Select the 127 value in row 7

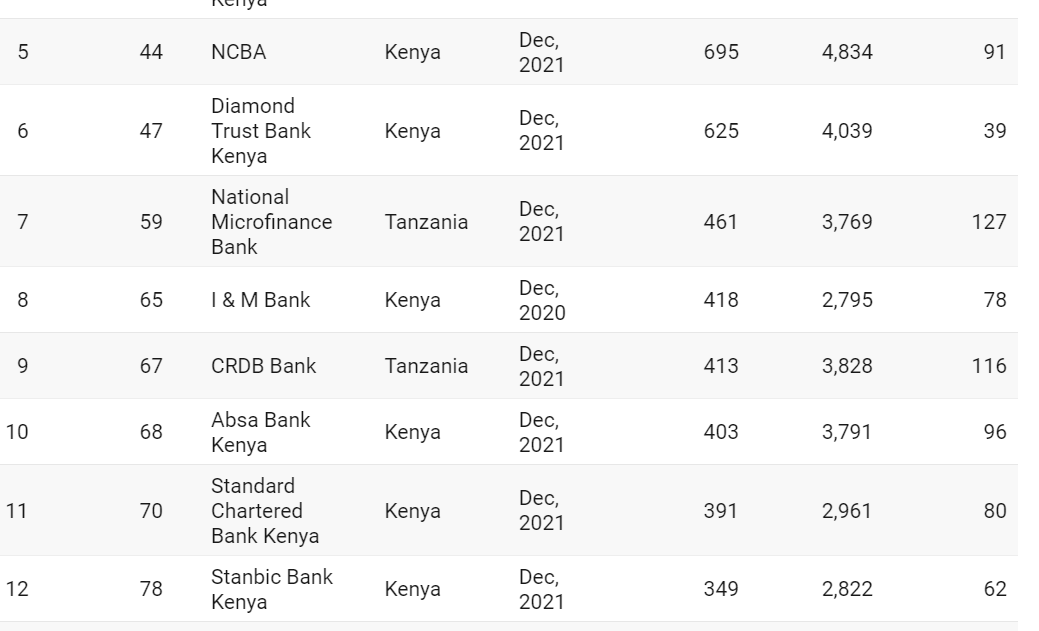[x=988, y=222]
